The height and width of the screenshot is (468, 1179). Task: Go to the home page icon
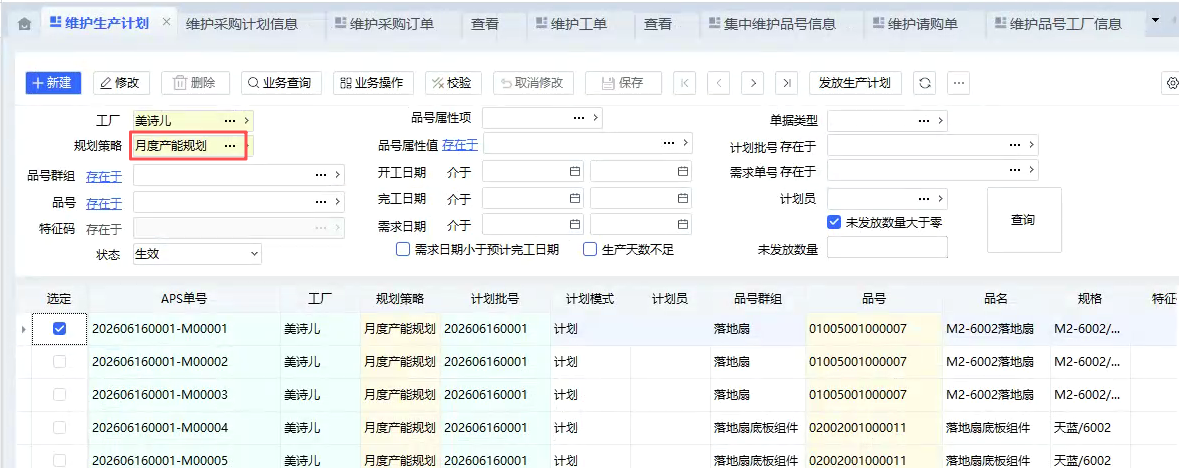pos(24,24)
